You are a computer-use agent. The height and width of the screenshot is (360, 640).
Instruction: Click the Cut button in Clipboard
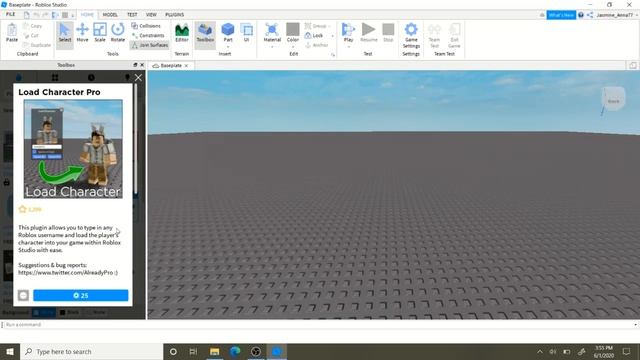click(31, 36)
